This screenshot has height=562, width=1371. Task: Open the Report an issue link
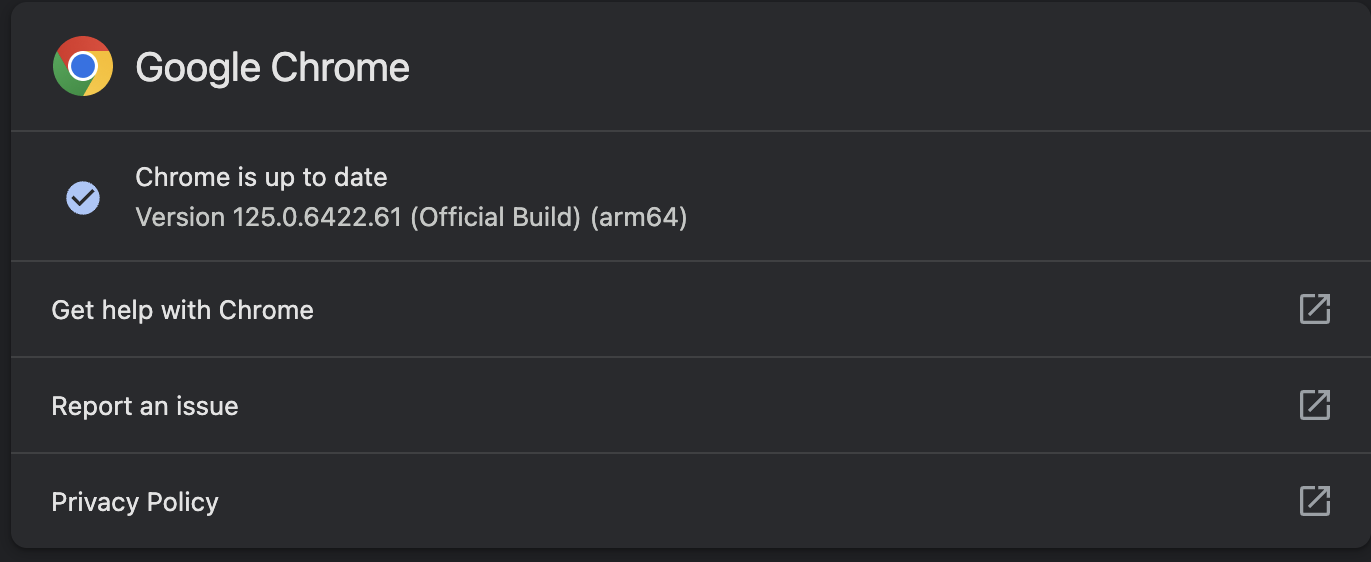click(x=145, y=406)
